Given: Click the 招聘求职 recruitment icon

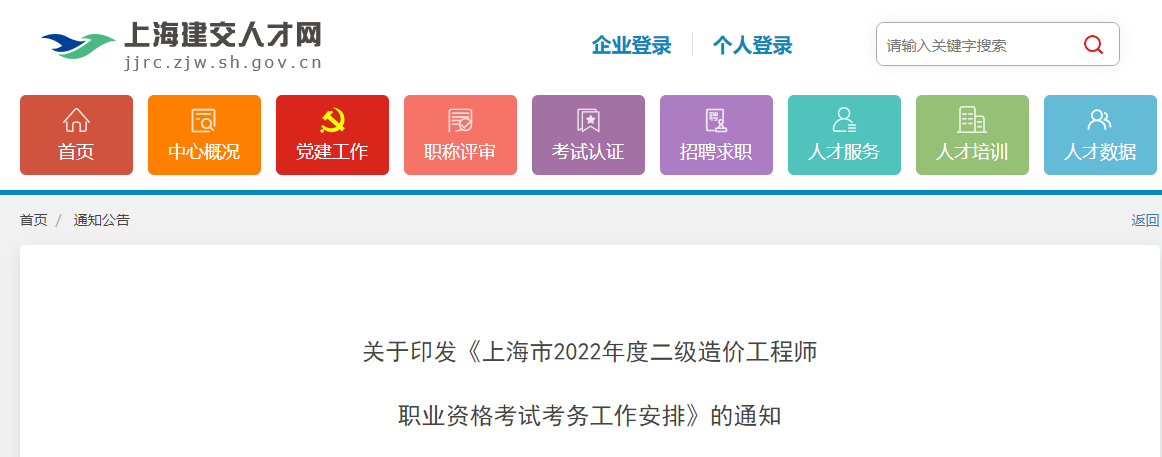Looking at the screenshot, I should [716, 121].
